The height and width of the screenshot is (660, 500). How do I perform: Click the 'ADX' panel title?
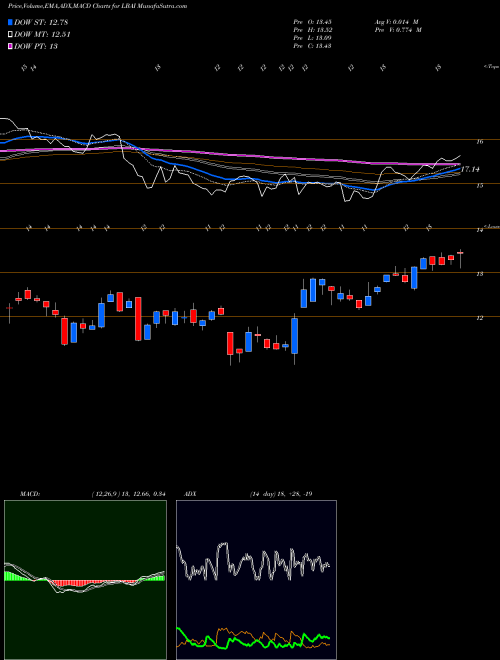pyautogui.click(x=190, y=494)
